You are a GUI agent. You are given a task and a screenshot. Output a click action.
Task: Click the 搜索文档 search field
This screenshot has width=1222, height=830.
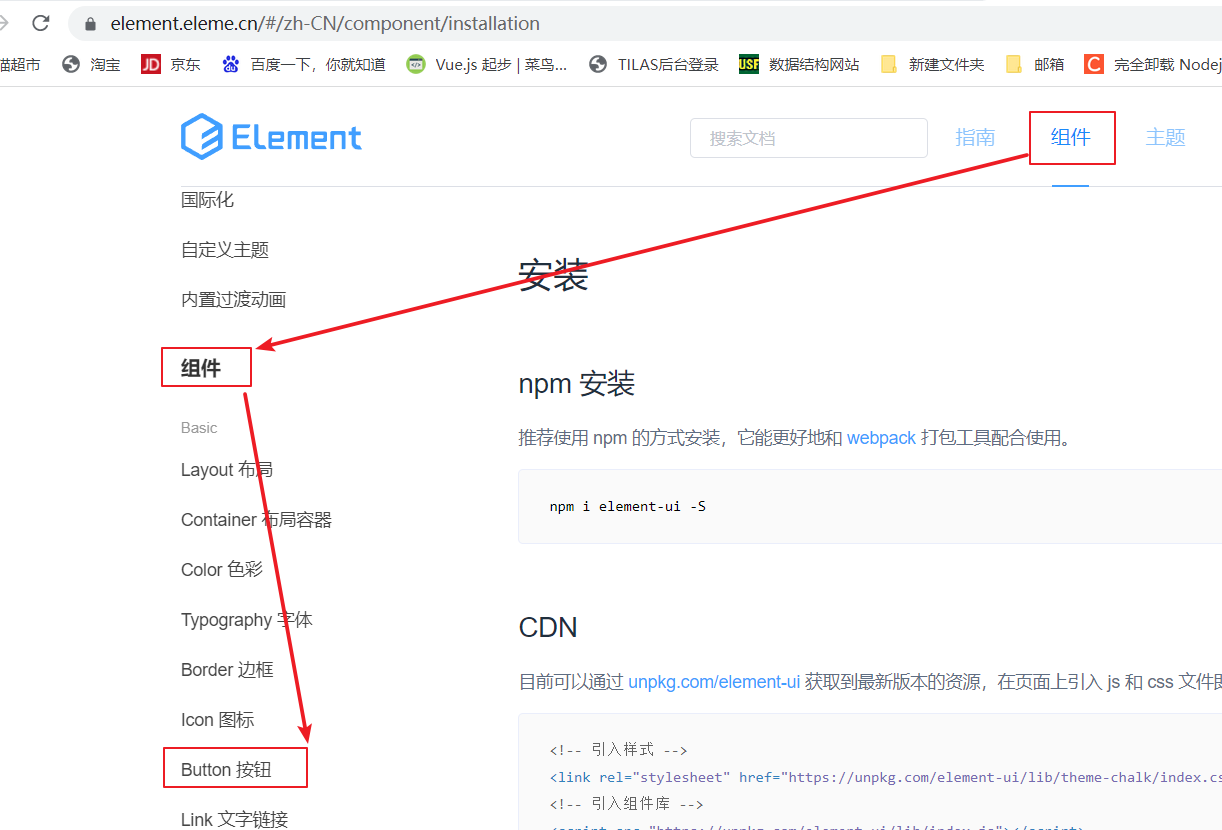click(x=808, y=138)
